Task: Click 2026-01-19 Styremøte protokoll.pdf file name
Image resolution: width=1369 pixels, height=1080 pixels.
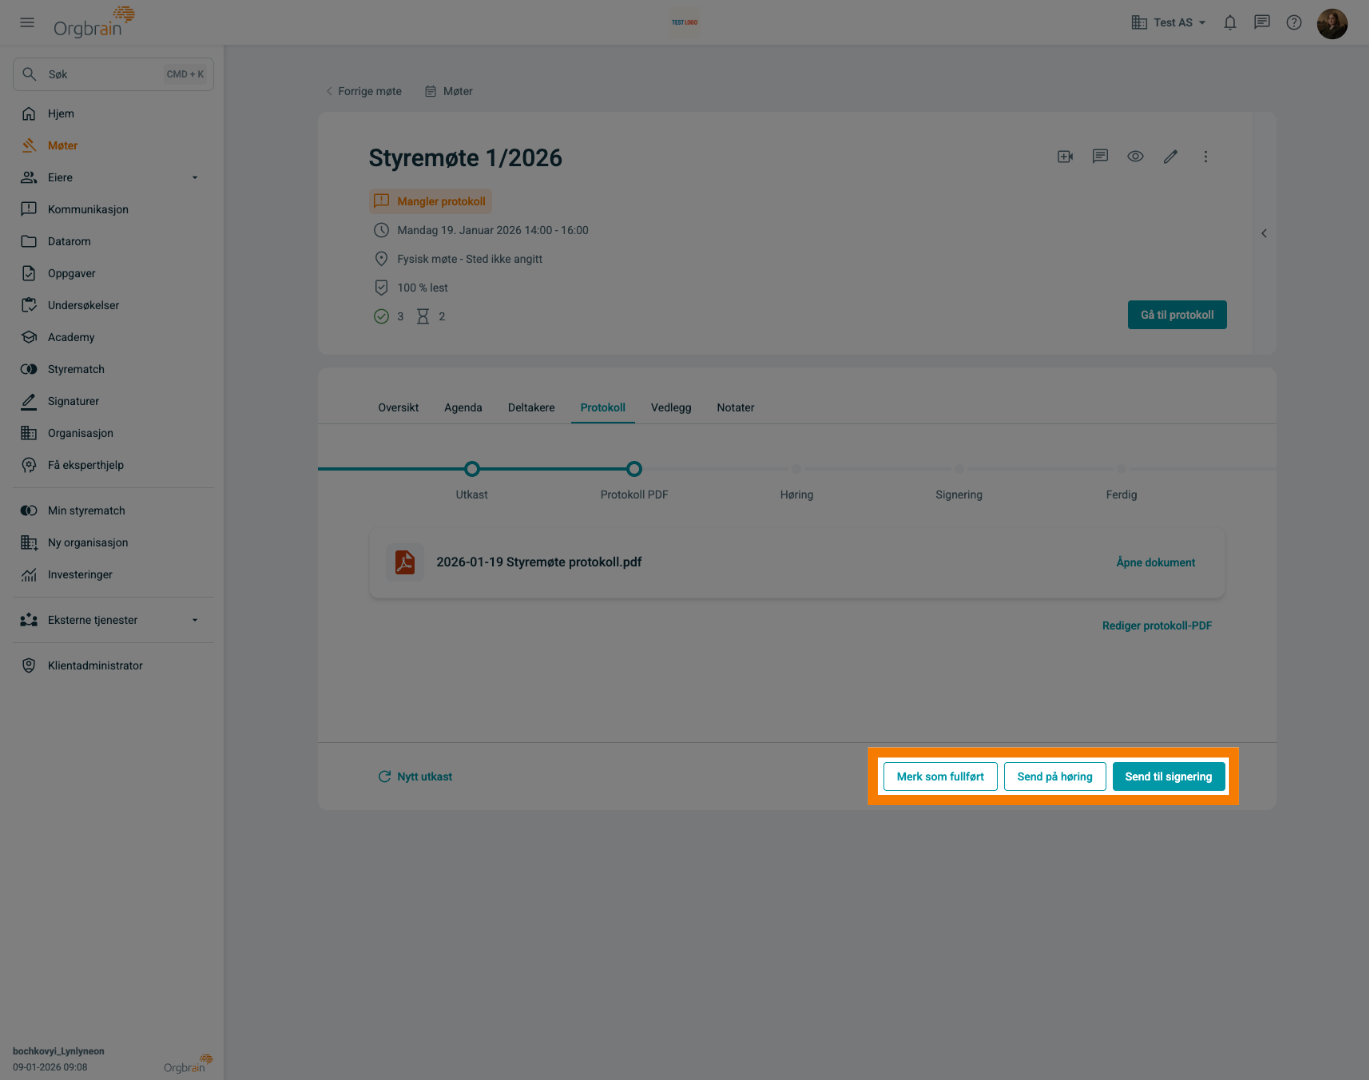Action: [x=539, y=563]
